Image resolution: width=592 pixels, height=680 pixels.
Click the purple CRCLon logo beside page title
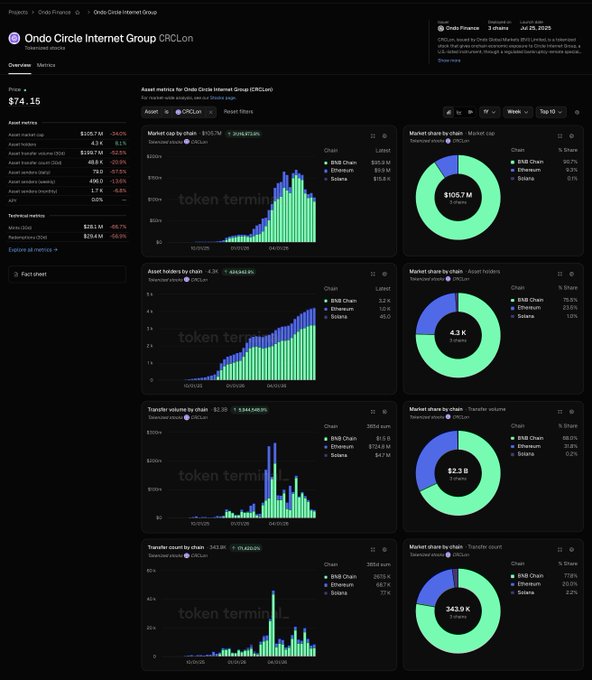point(14,38)
